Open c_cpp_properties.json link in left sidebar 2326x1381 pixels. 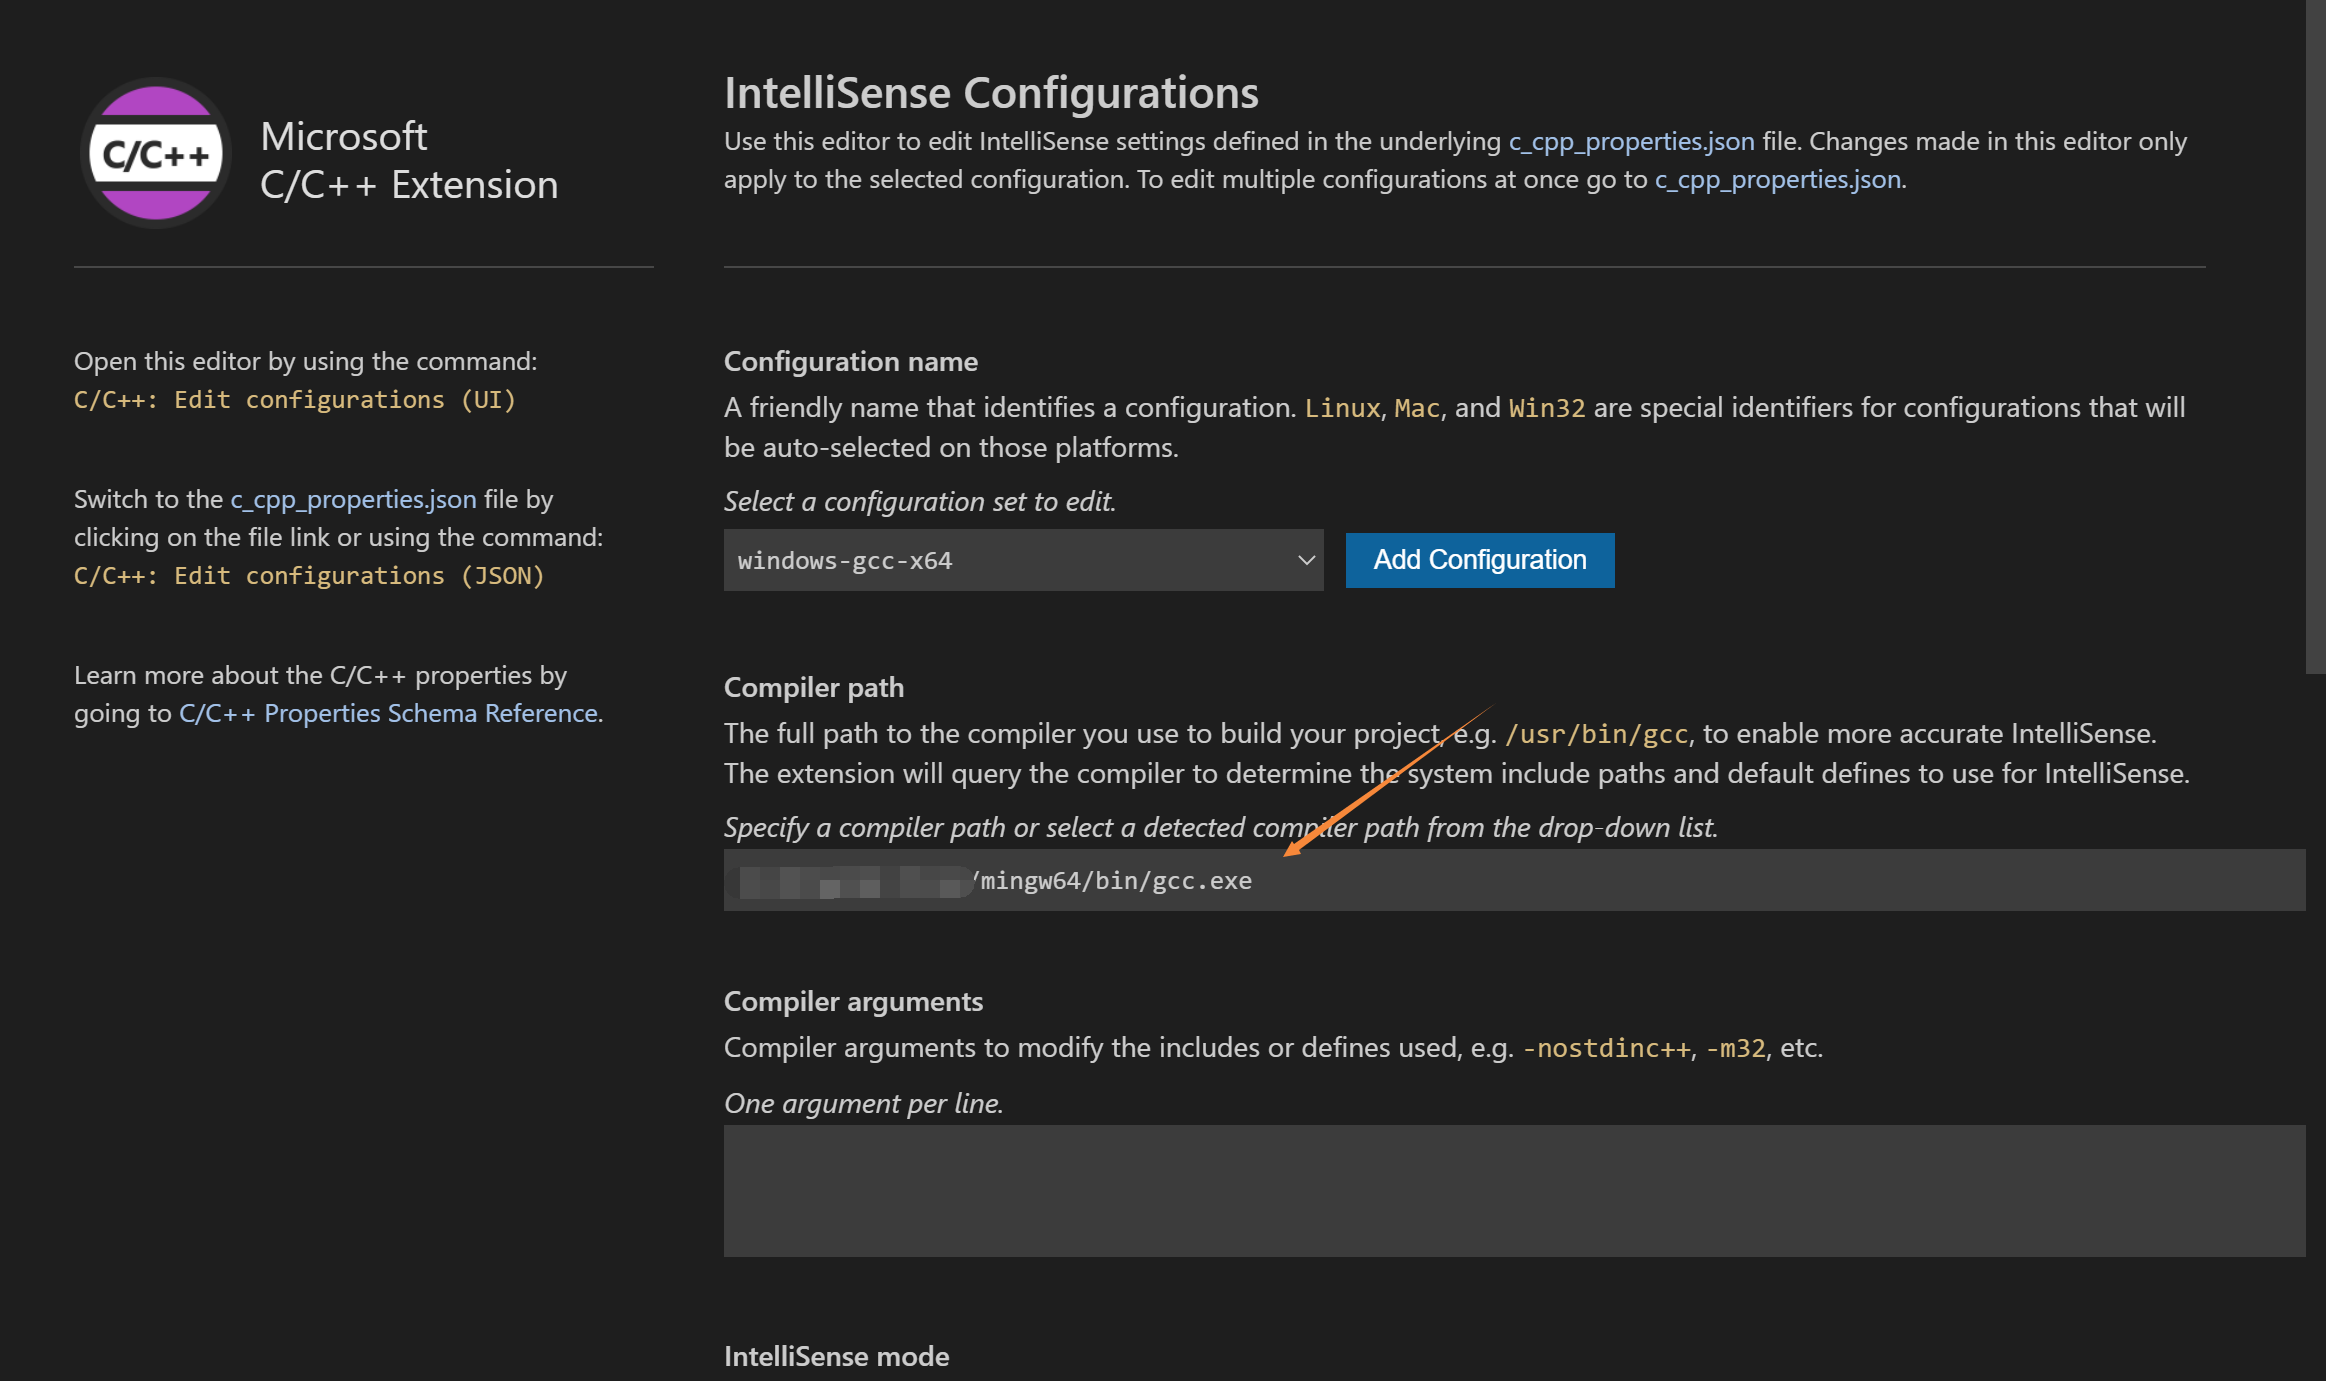(353, 499)
